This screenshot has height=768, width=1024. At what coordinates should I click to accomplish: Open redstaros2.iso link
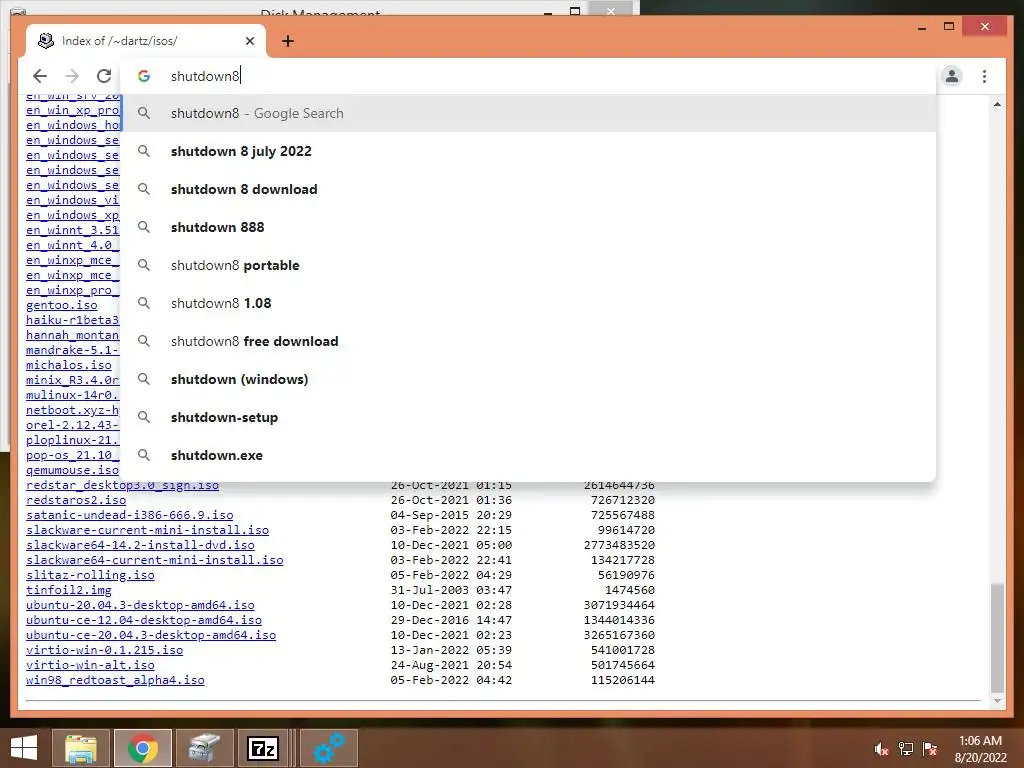76,500
